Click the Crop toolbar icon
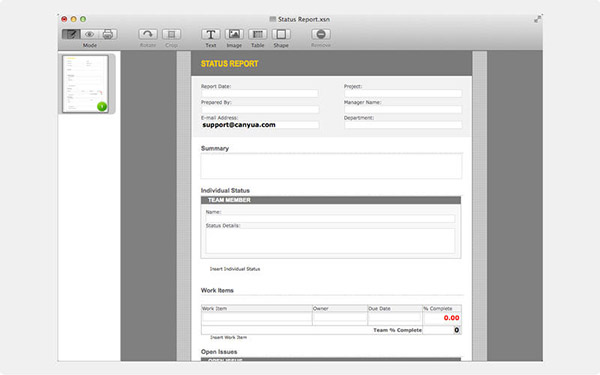The width and height of the screenshot is (600, 375). pos(171,34)
